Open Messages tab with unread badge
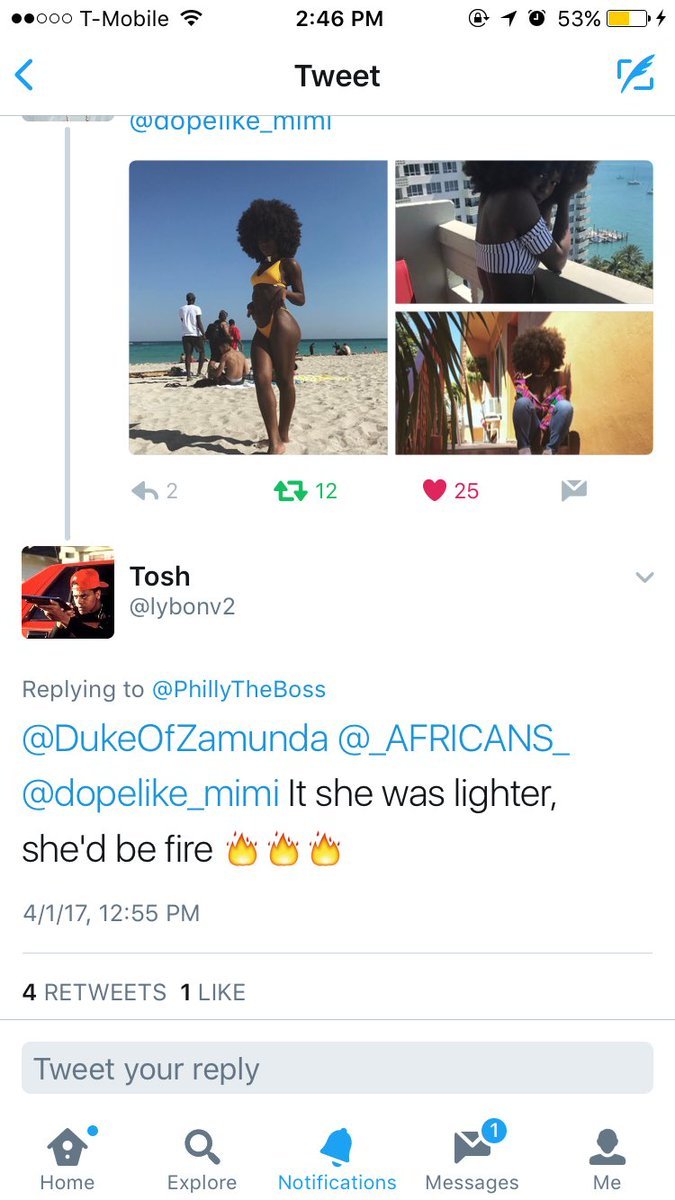The width and height of the screenshot is (675, 1200). (x=472, y=1158)
